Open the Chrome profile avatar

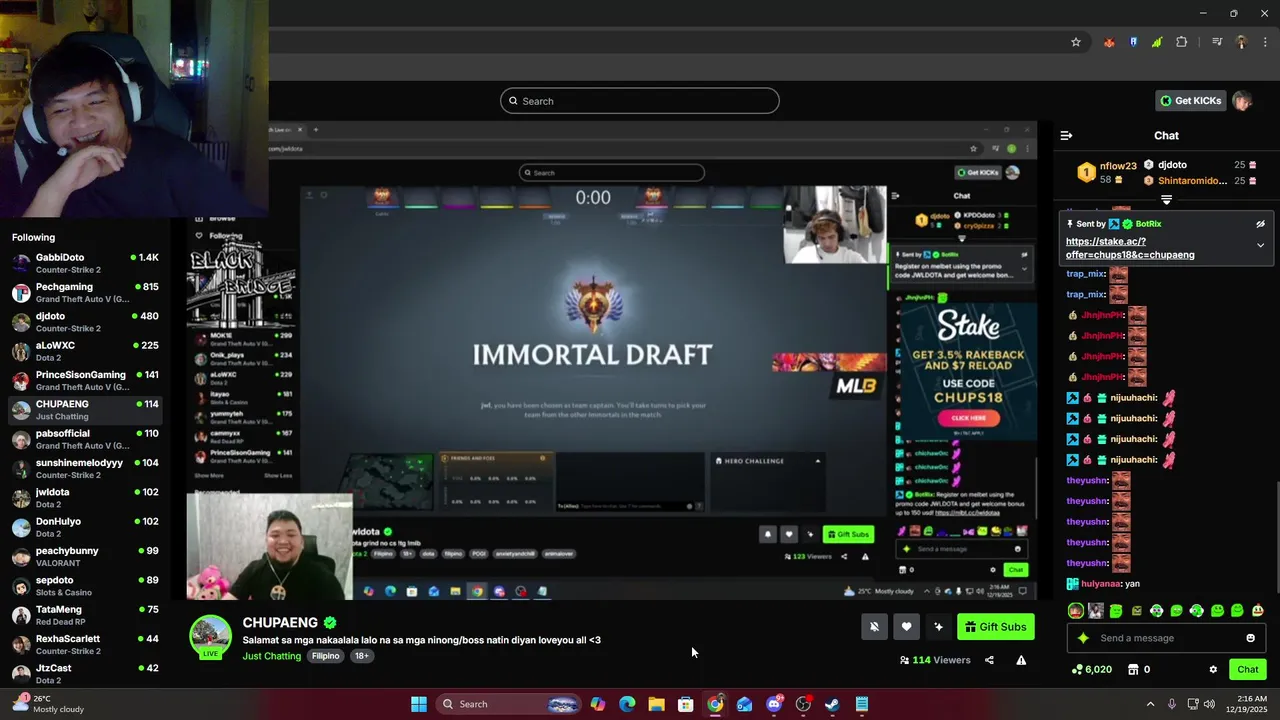[1241, 42]
